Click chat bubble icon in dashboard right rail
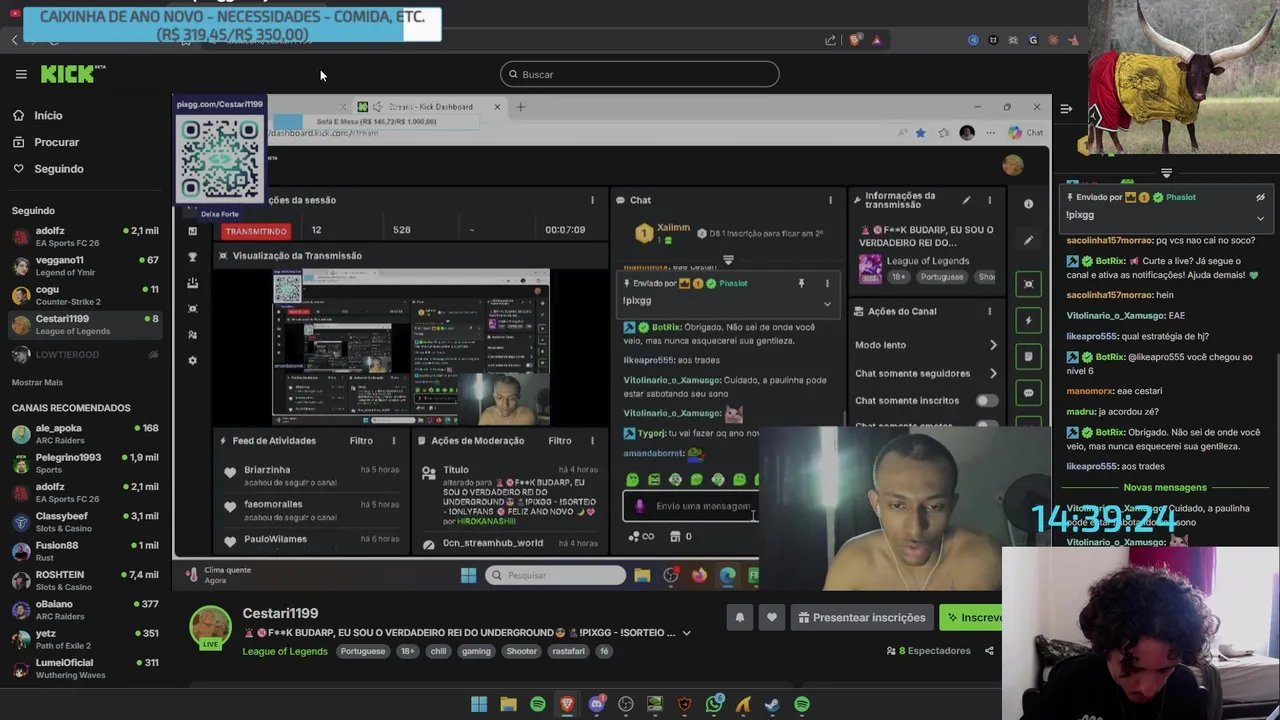This screenshot has width=1280, height=720. pyautogui.click(x=1028, y=393)
